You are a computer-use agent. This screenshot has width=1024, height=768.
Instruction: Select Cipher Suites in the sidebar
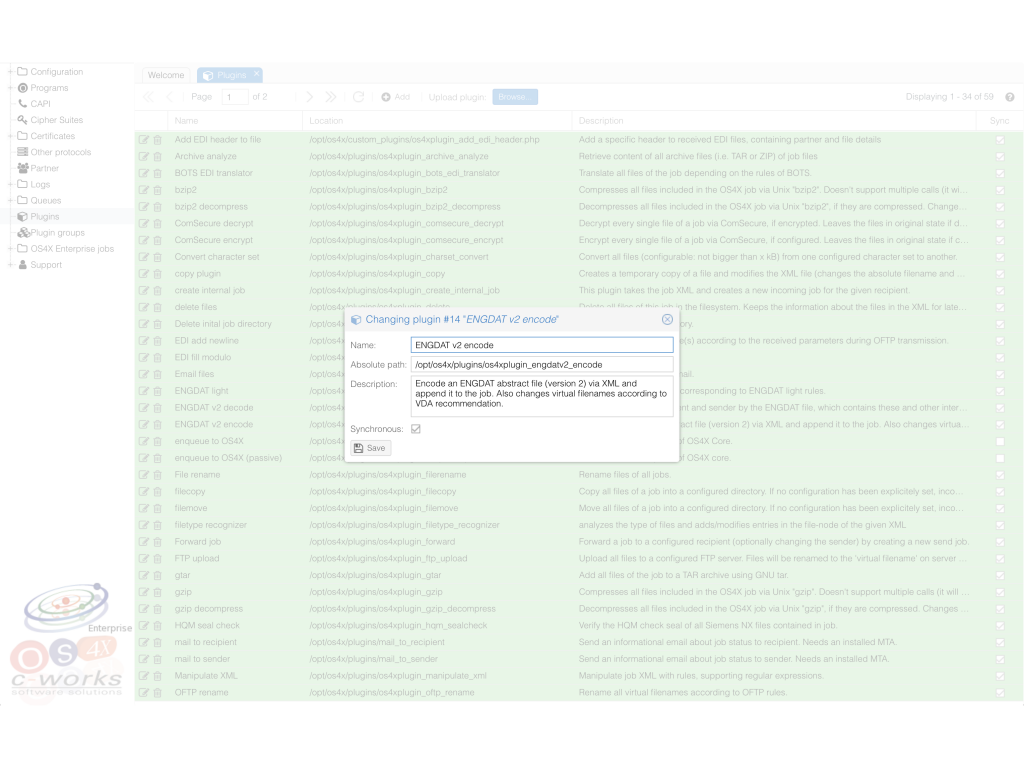click(48, 120)
